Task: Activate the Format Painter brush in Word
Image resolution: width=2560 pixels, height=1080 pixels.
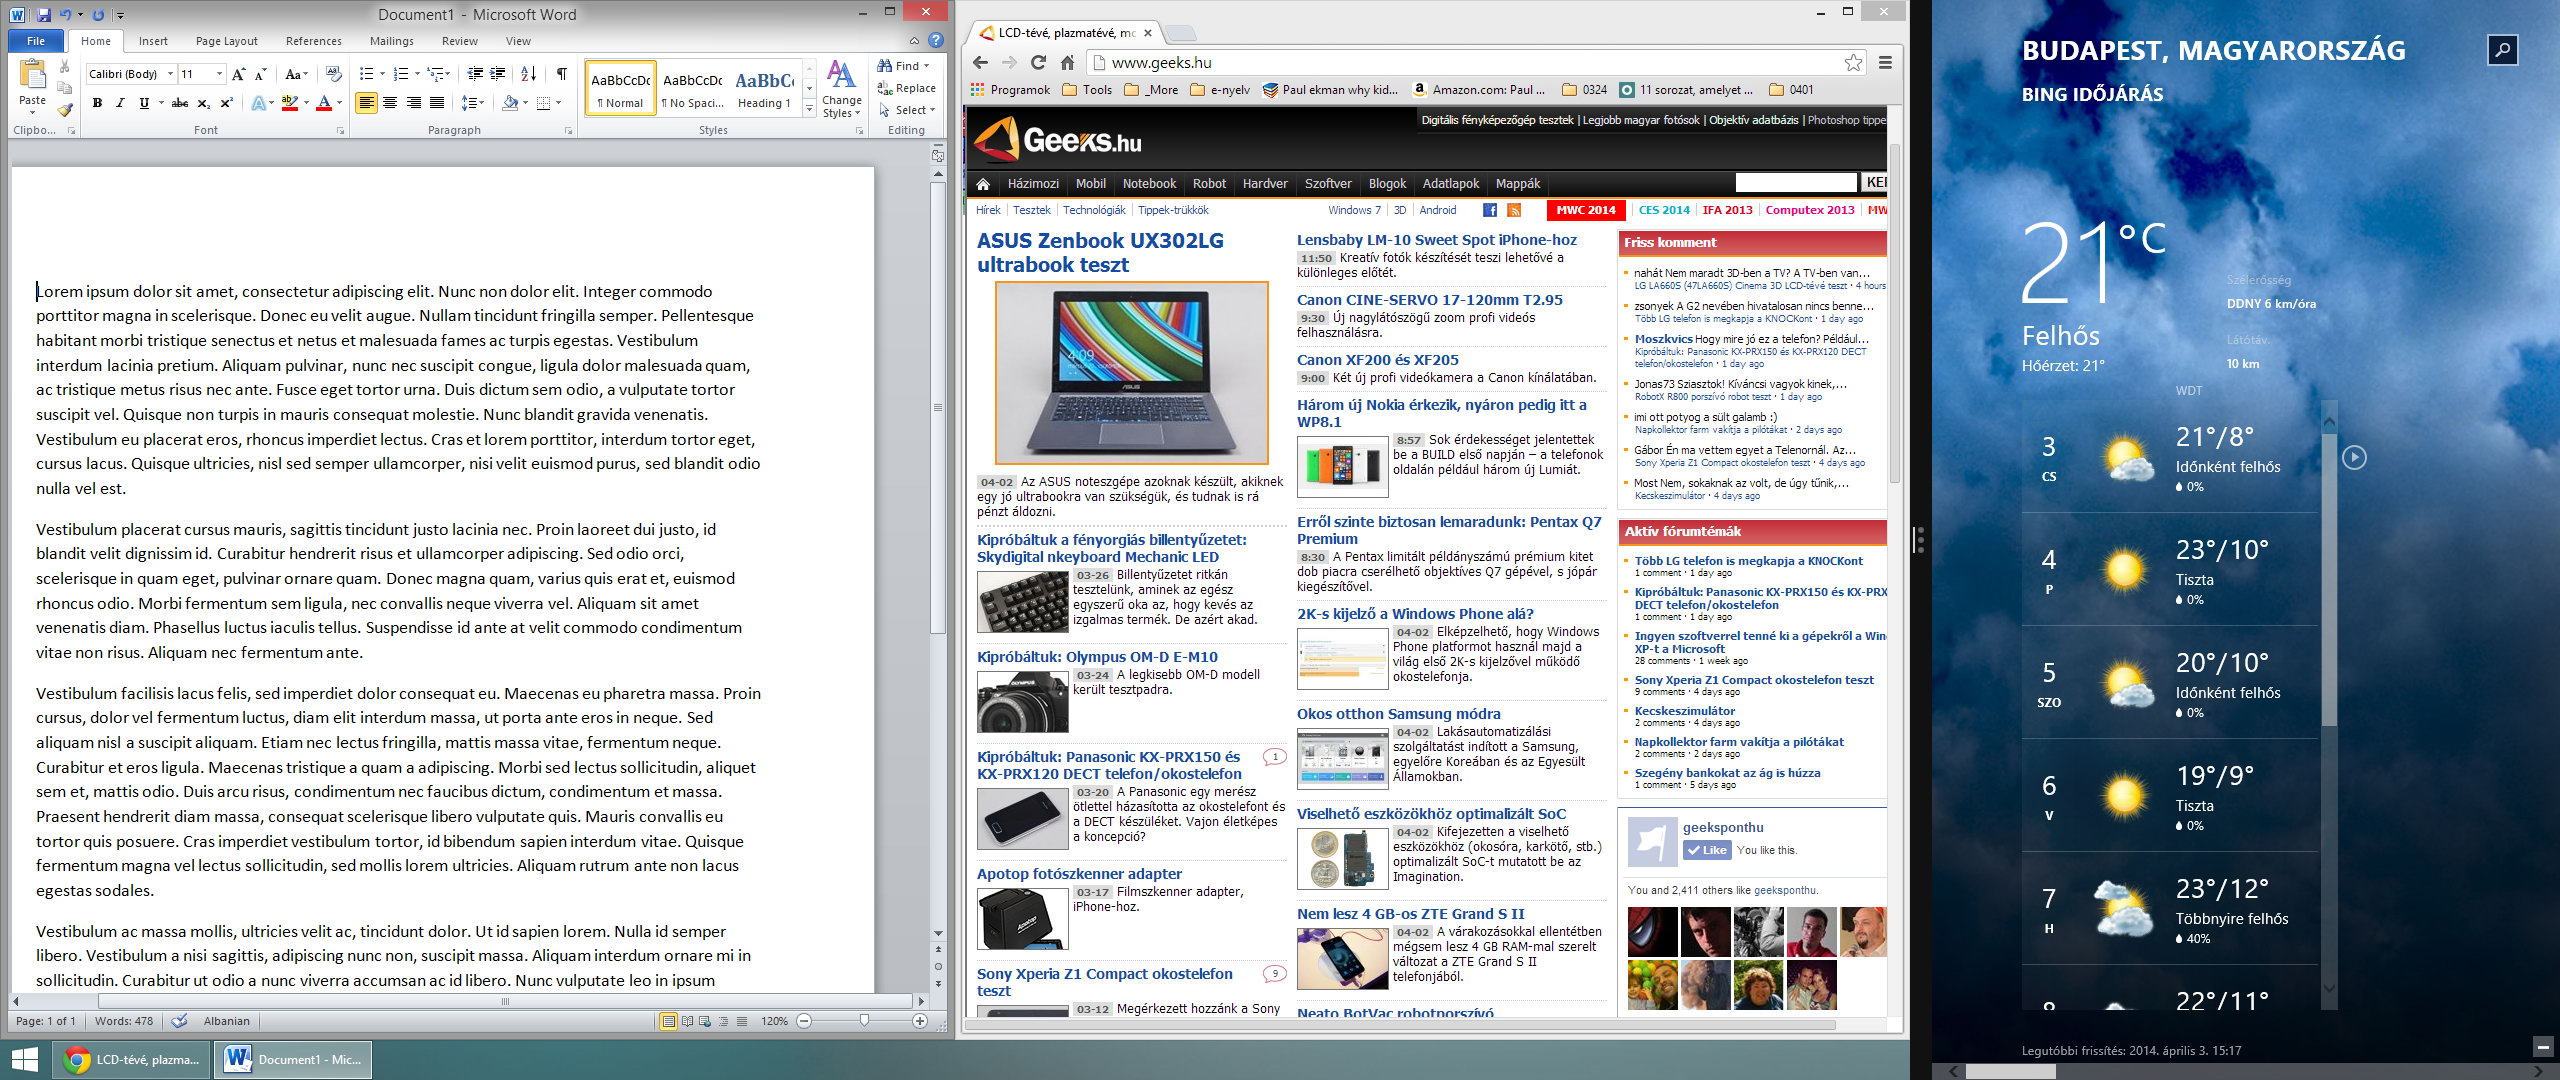Action: click(65, 110)
